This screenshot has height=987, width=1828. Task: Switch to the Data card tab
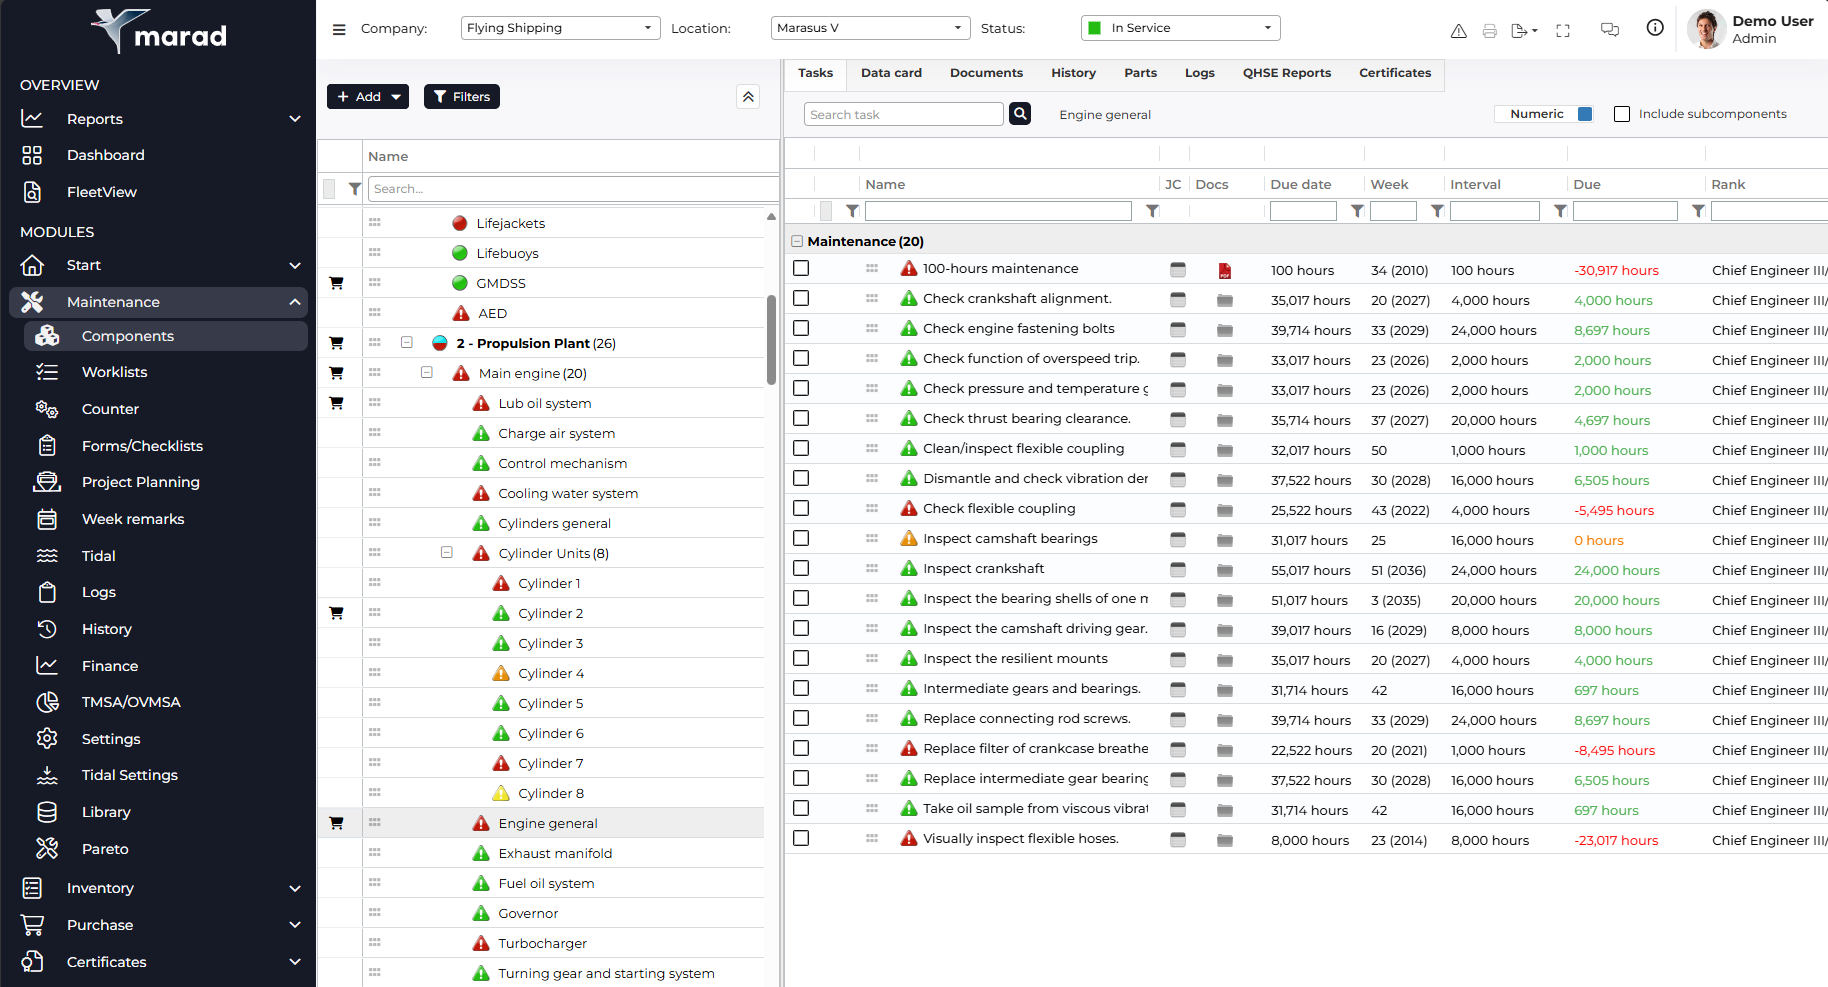[891, 73]
